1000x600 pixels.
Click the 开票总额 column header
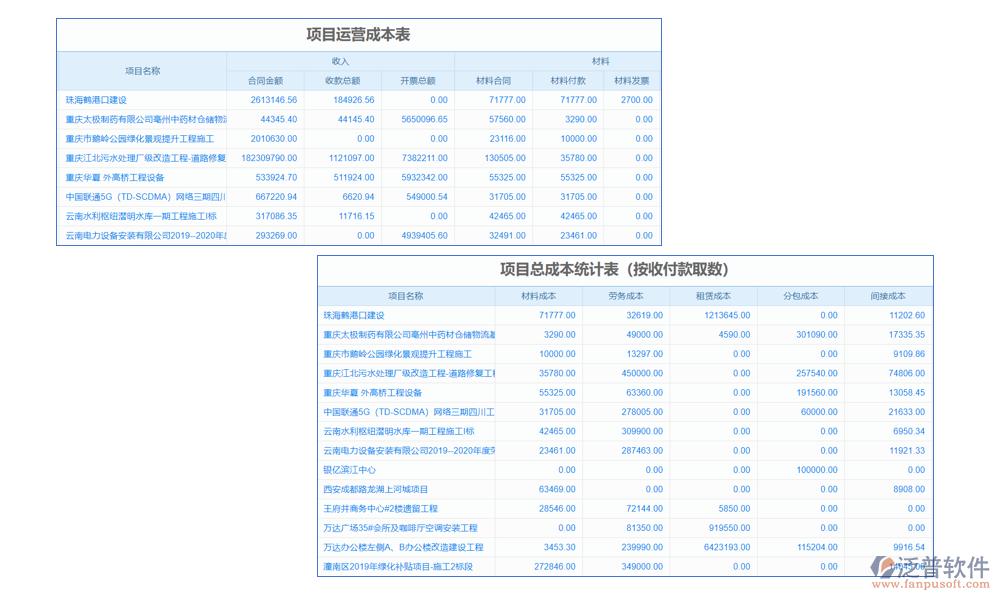point(418,81)
